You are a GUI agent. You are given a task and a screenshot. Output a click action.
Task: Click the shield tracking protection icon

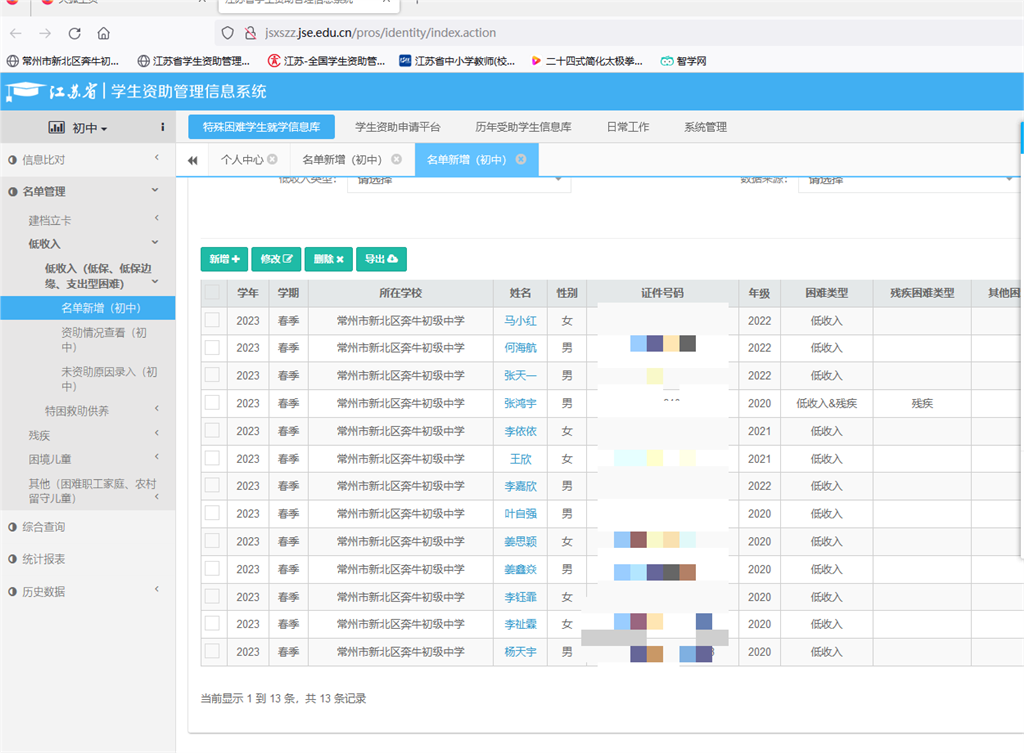(227, 33)
